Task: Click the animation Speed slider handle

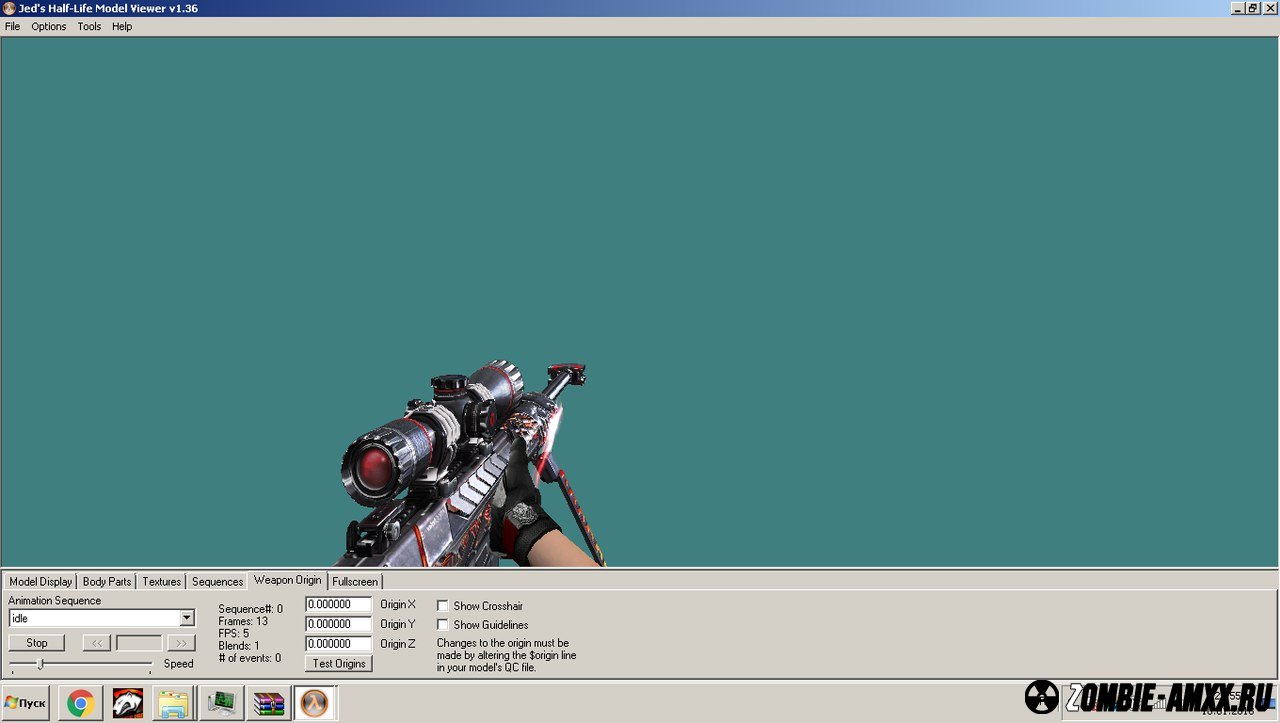Action: pyautogui.click(x=40, y=664)
